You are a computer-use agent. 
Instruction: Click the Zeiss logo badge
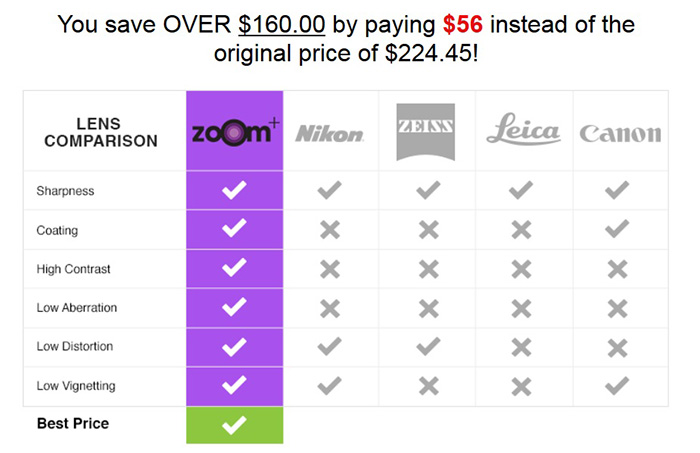tap(425, 132)
